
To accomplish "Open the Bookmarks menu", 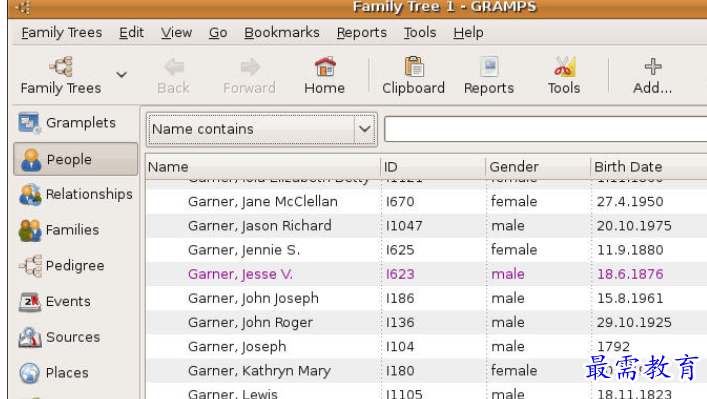I will click(x=282, y=32).
